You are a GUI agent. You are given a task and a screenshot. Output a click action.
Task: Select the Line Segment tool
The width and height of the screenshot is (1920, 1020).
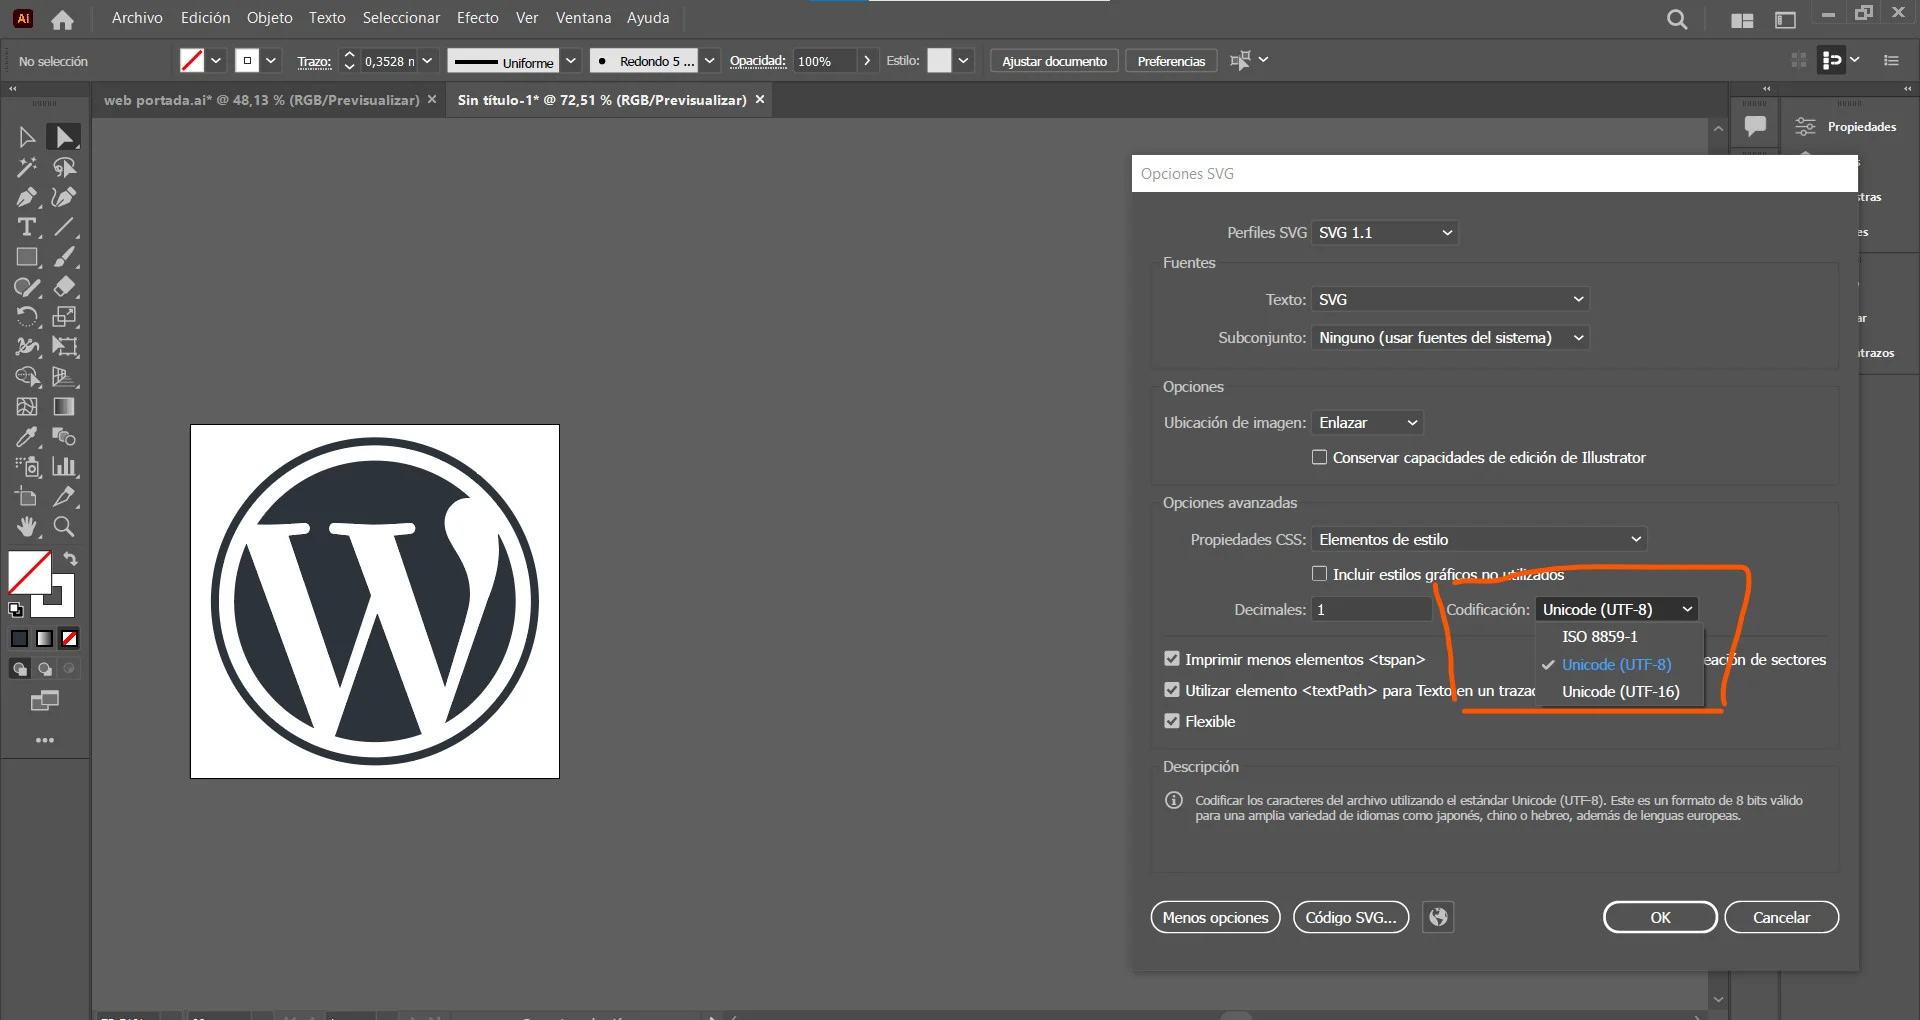click(65, 227)
